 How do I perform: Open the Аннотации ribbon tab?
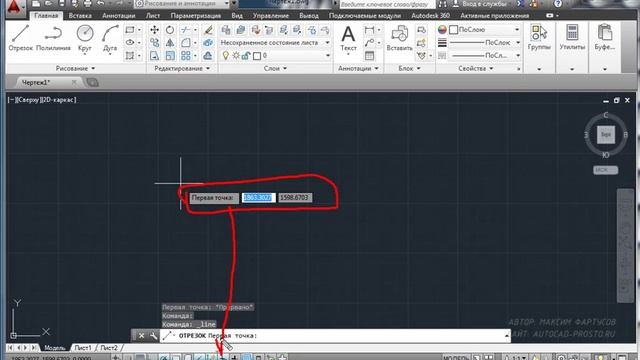(x=118, y=16)
